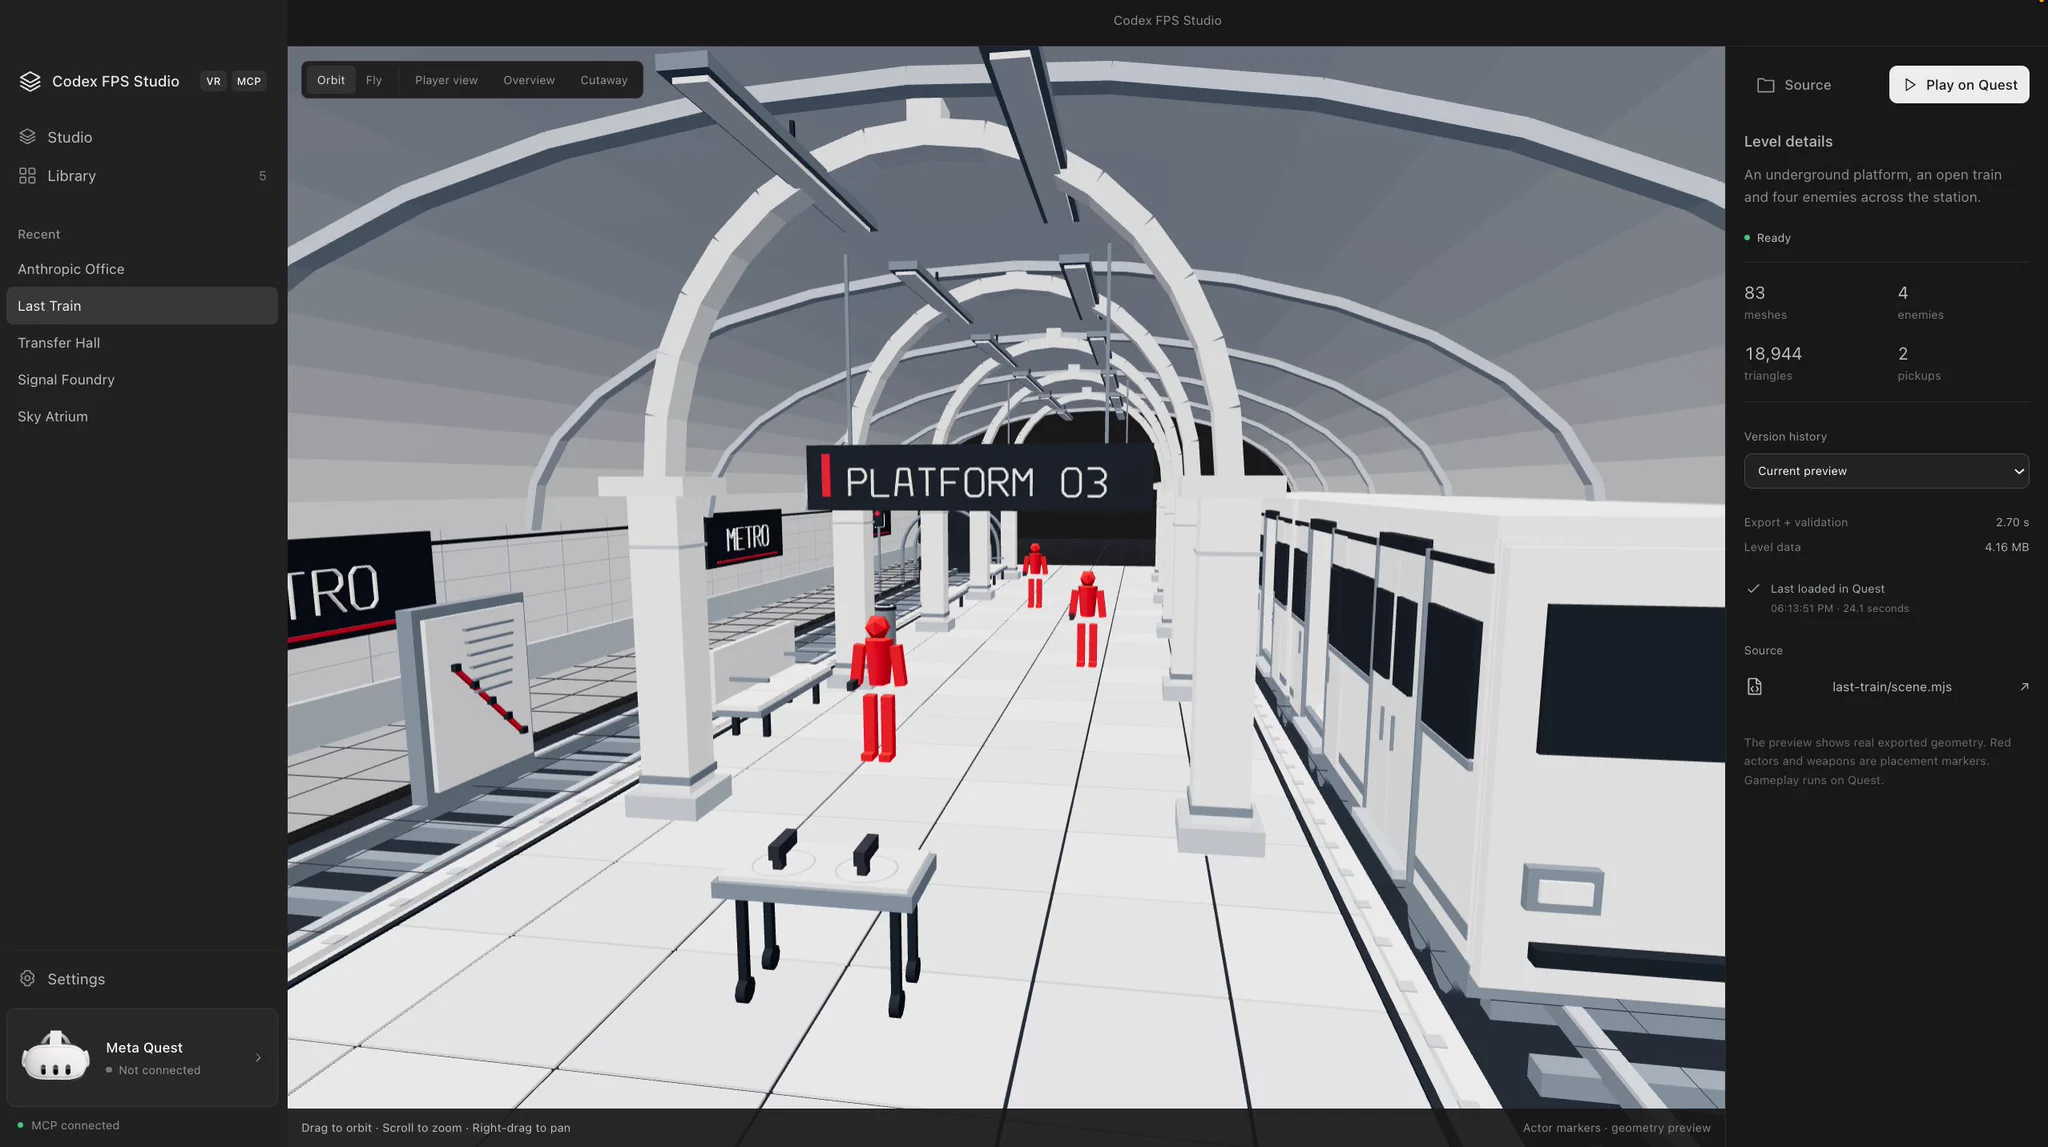
Task: Open recent level Sky Atrium
Action: pyautogui.click(x=142, y=417)
